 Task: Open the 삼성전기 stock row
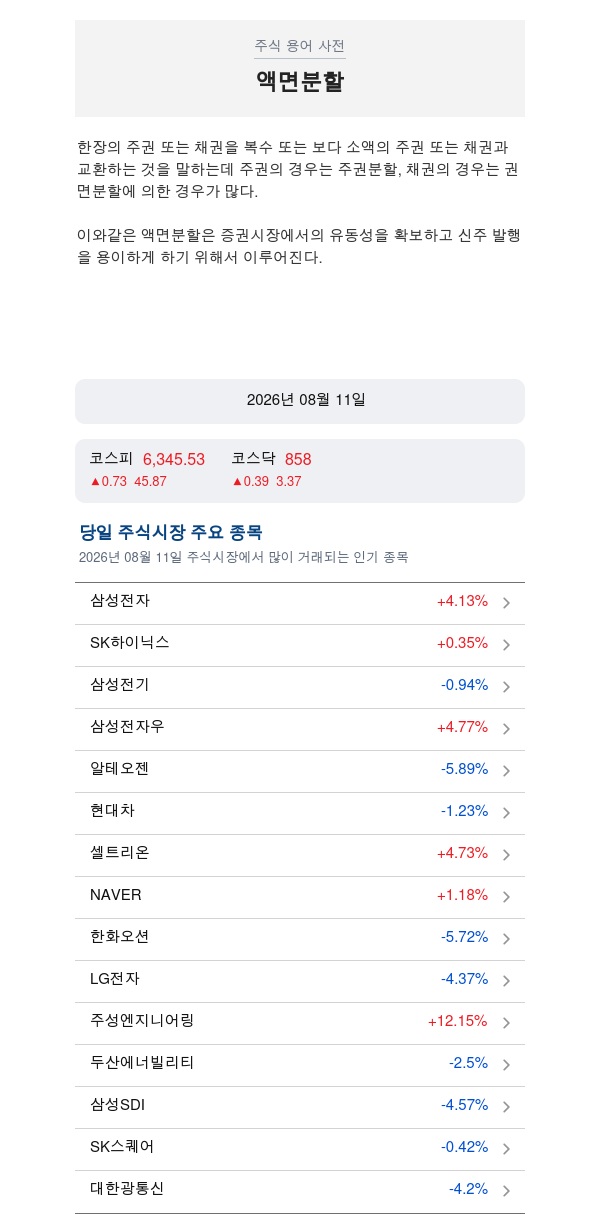[300, 687]
